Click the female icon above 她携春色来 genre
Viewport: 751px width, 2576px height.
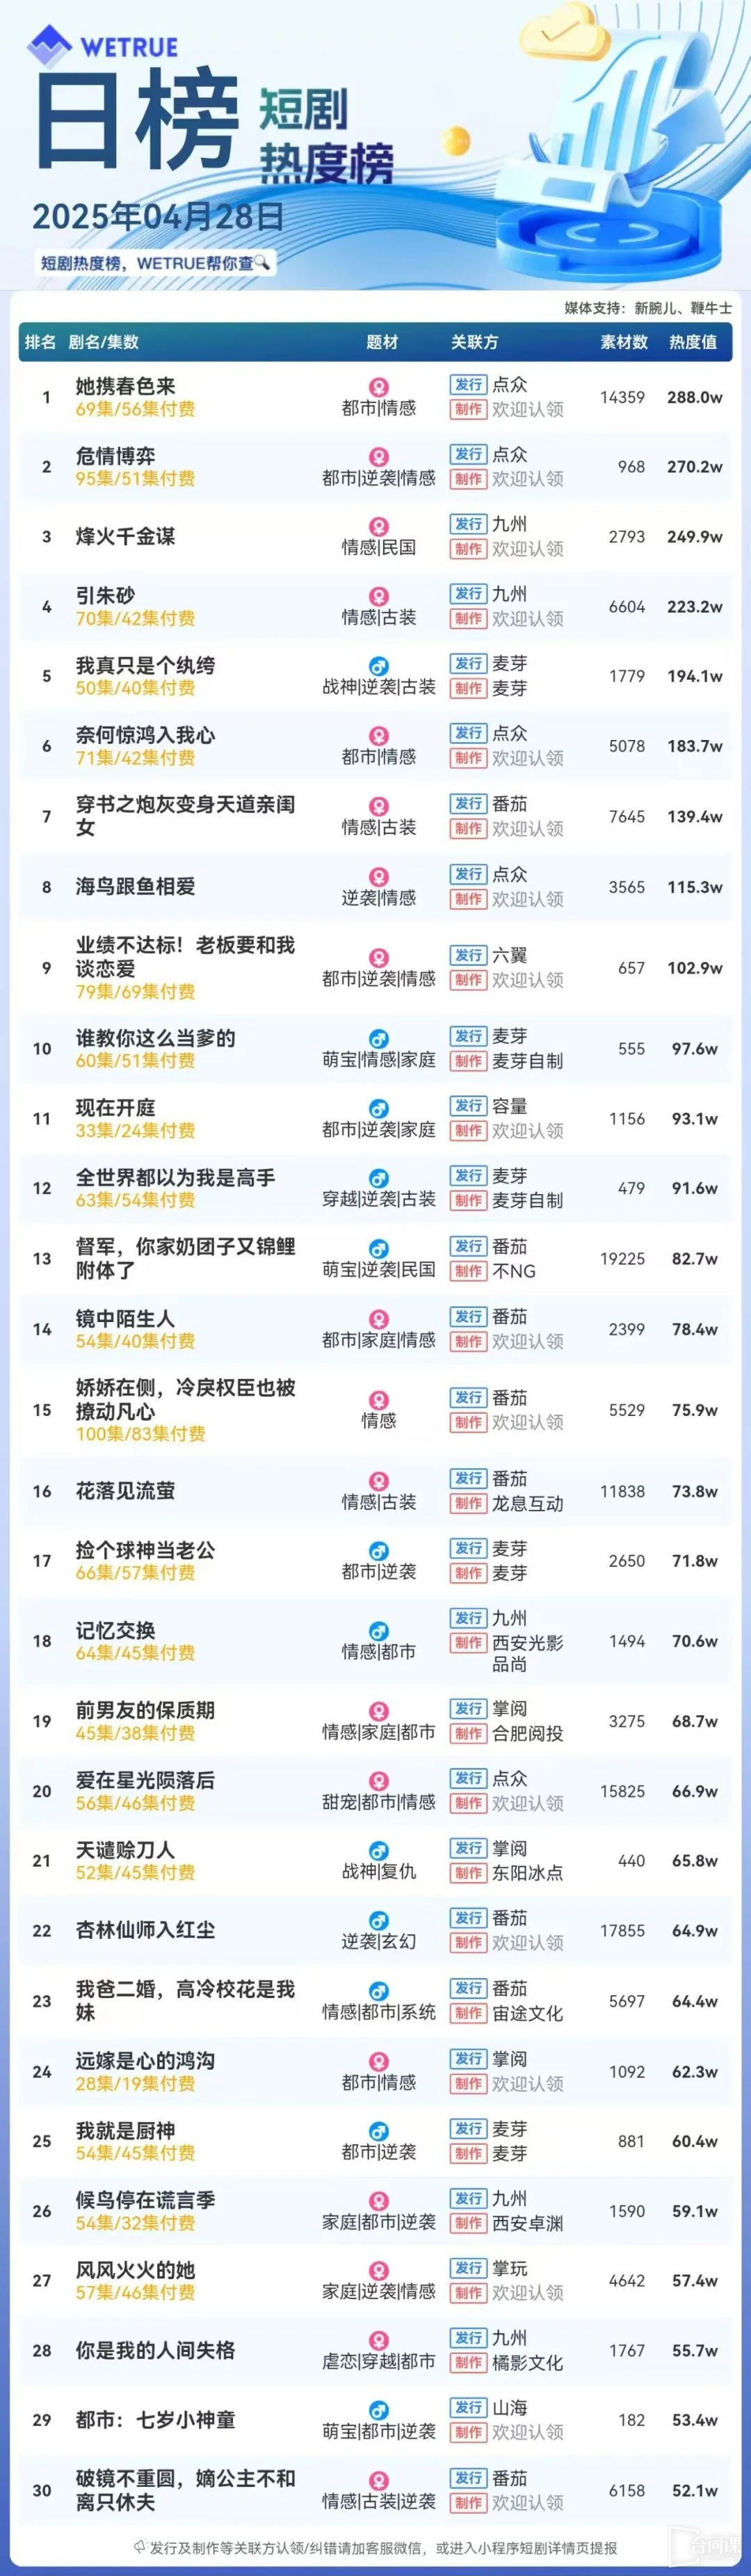click(379, 386)
